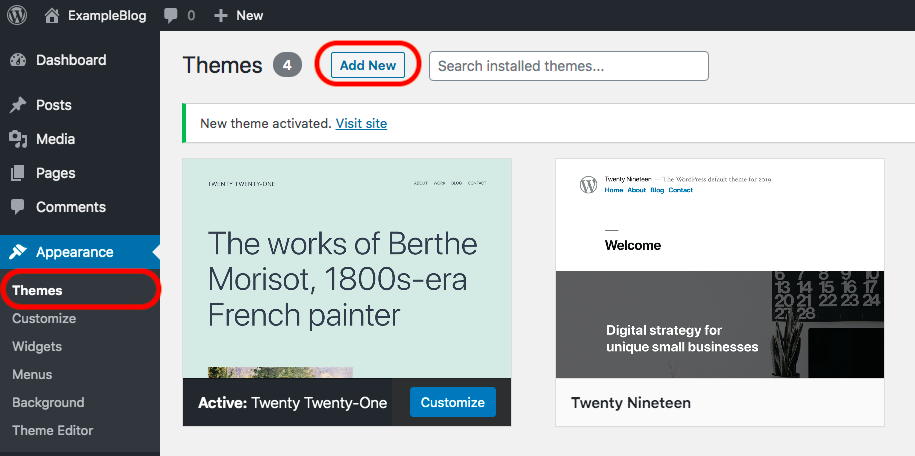
Task: Click the Pages icon in sidebar
Action: (18, 173)
